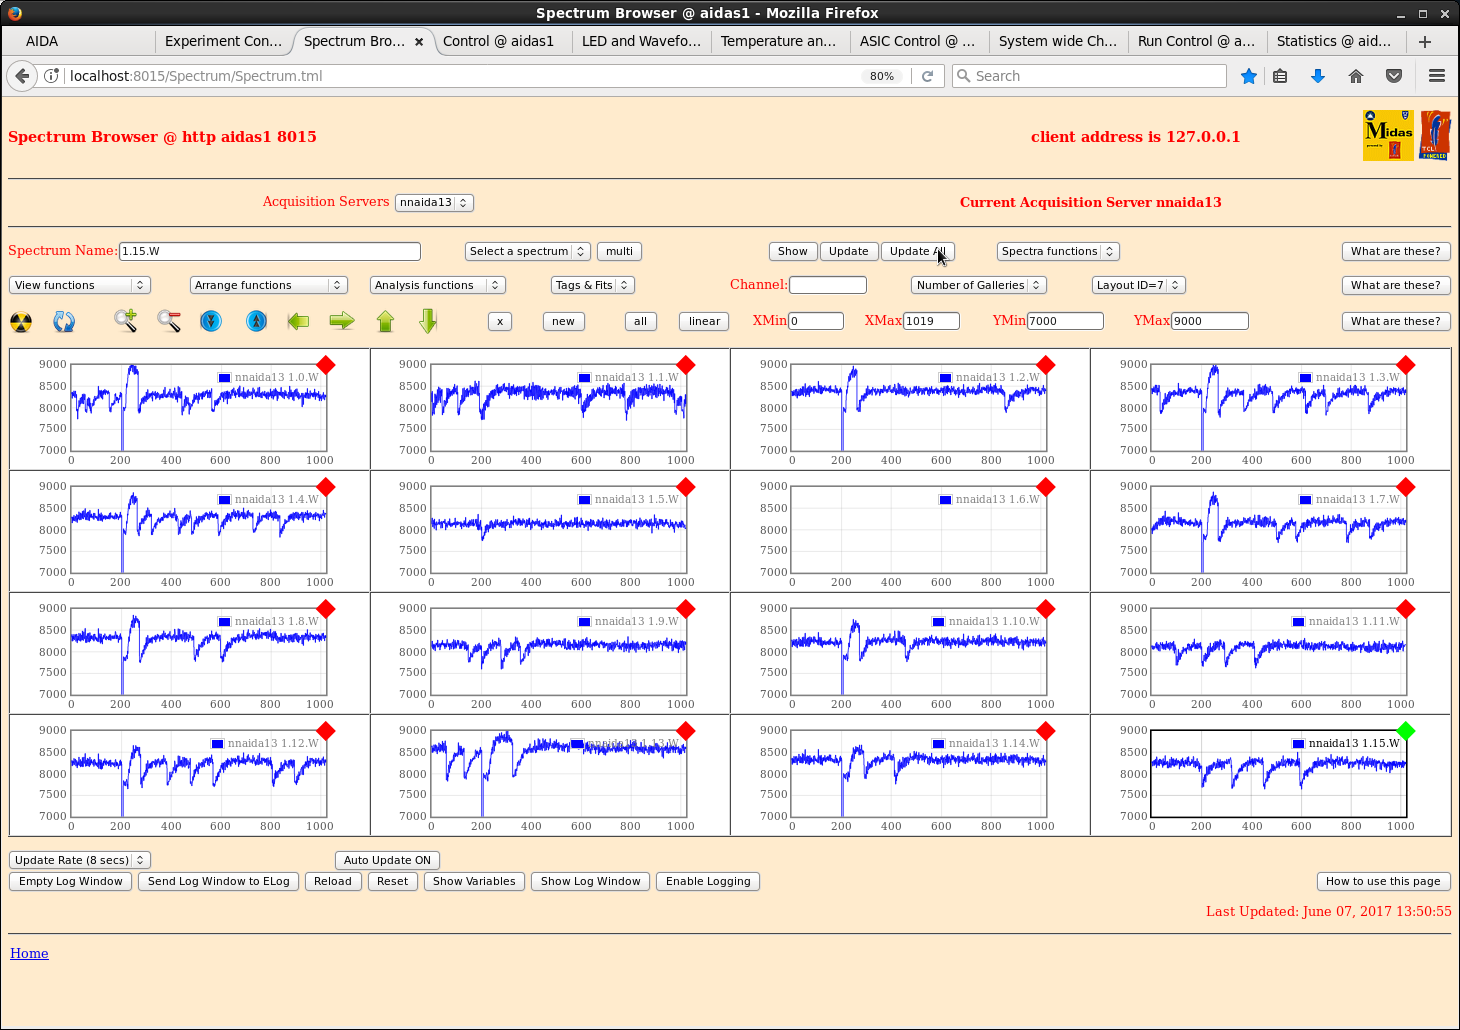The image size is (1460, 1030).
Task: Click red diamond marker on nnaida13 1.0.W
Action: [x=326, y=365]
